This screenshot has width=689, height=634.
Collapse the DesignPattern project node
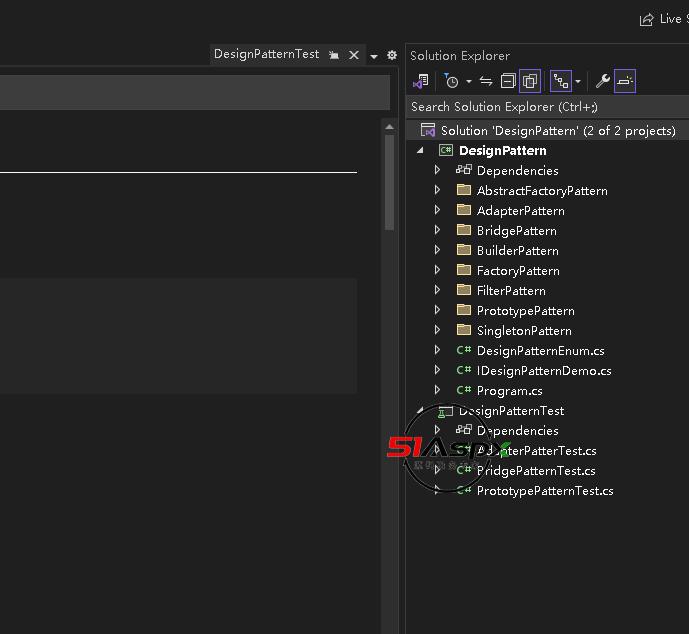(420, 150)
